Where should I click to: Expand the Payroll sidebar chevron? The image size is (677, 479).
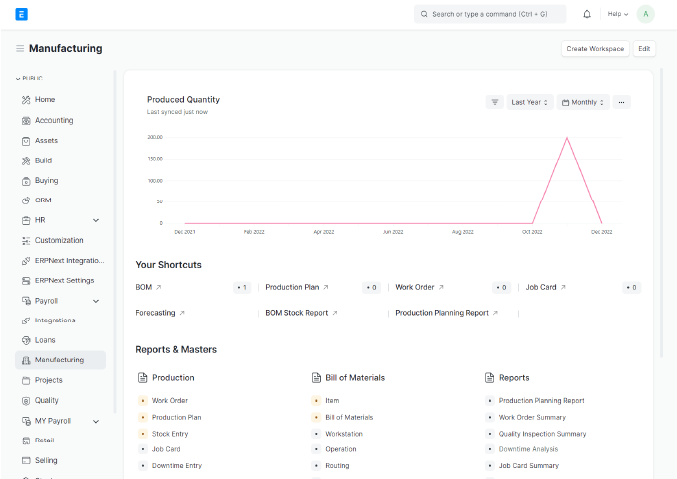96,301
